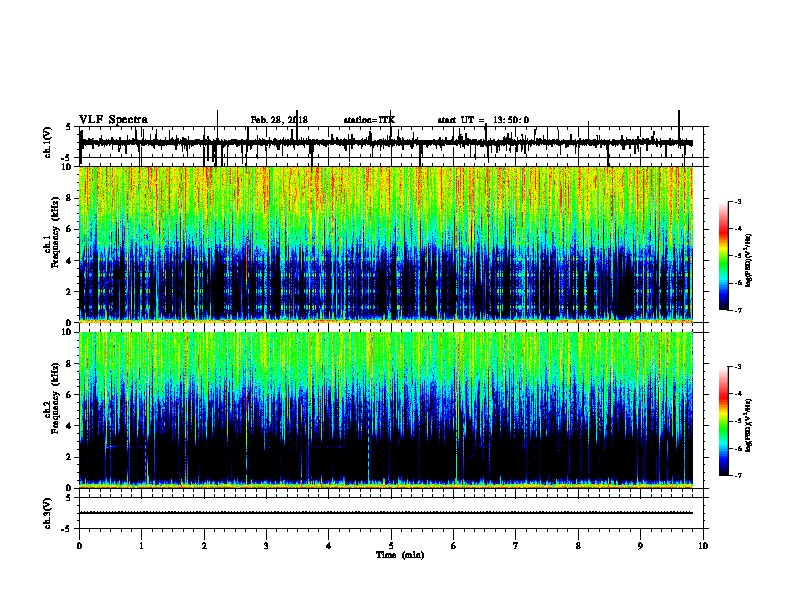792x612 pixels.
Task: Click the "station=ITK" header label
Action: pos(369,120)
